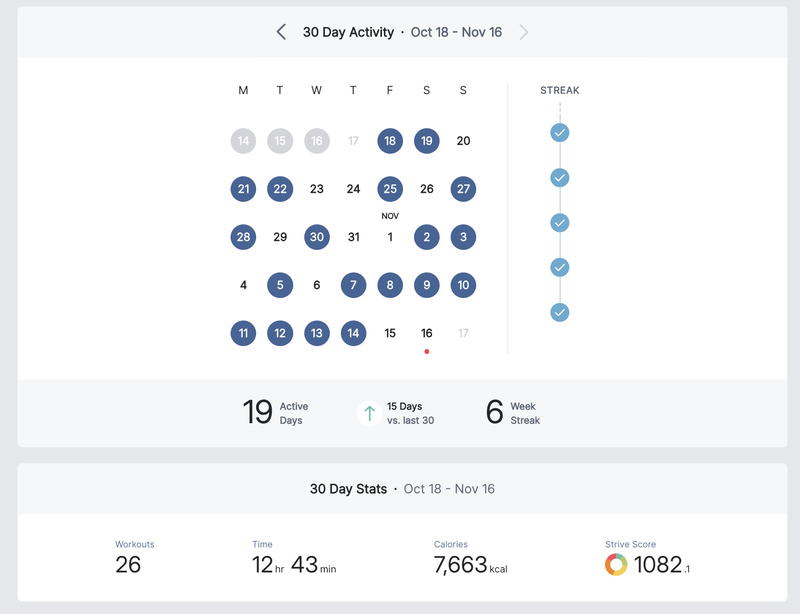Click the Strive Score ring icon
Image resolution: width=800 pixels, height=614 pixels.
click(x=616, y=565)
